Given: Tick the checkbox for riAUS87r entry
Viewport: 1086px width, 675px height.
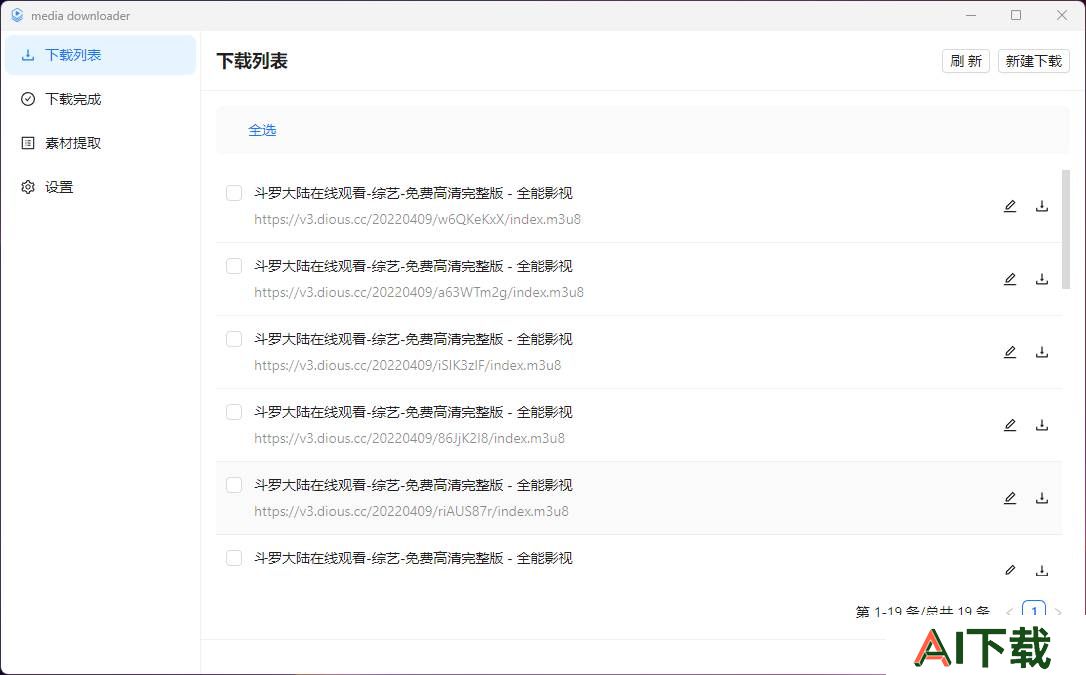Looking at the screenshot, I should (x=234, y=485).
